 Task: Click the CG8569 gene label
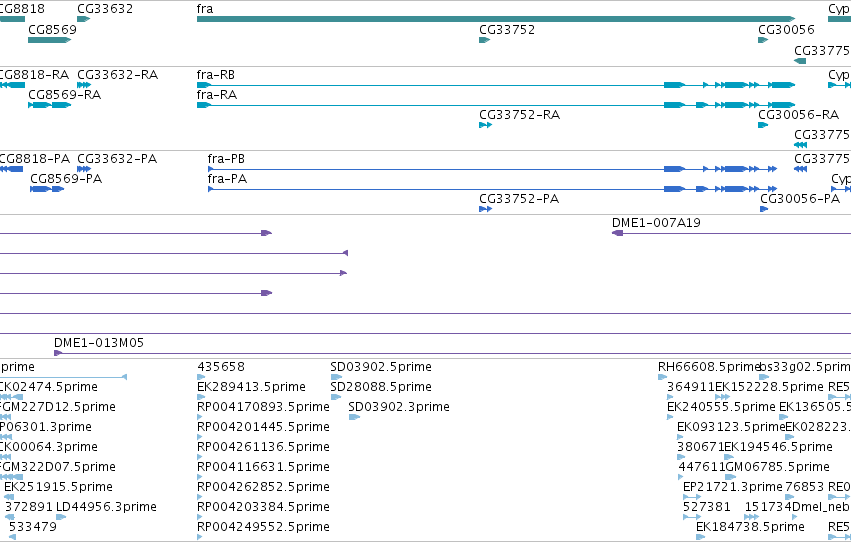click(52, 29)
